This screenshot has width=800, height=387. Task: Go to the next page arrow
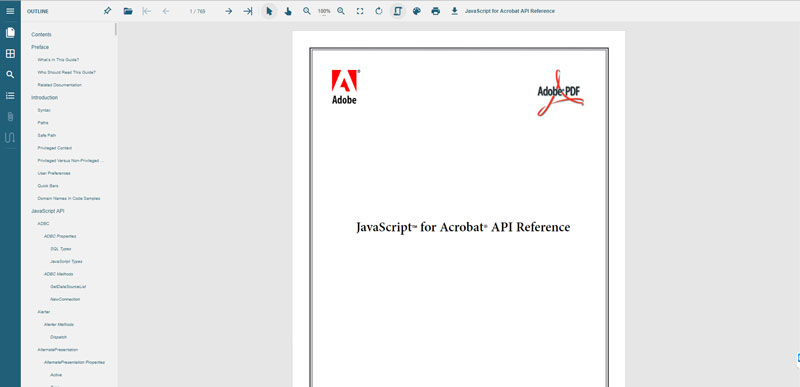pyautogui.click(x=229, y=11)
